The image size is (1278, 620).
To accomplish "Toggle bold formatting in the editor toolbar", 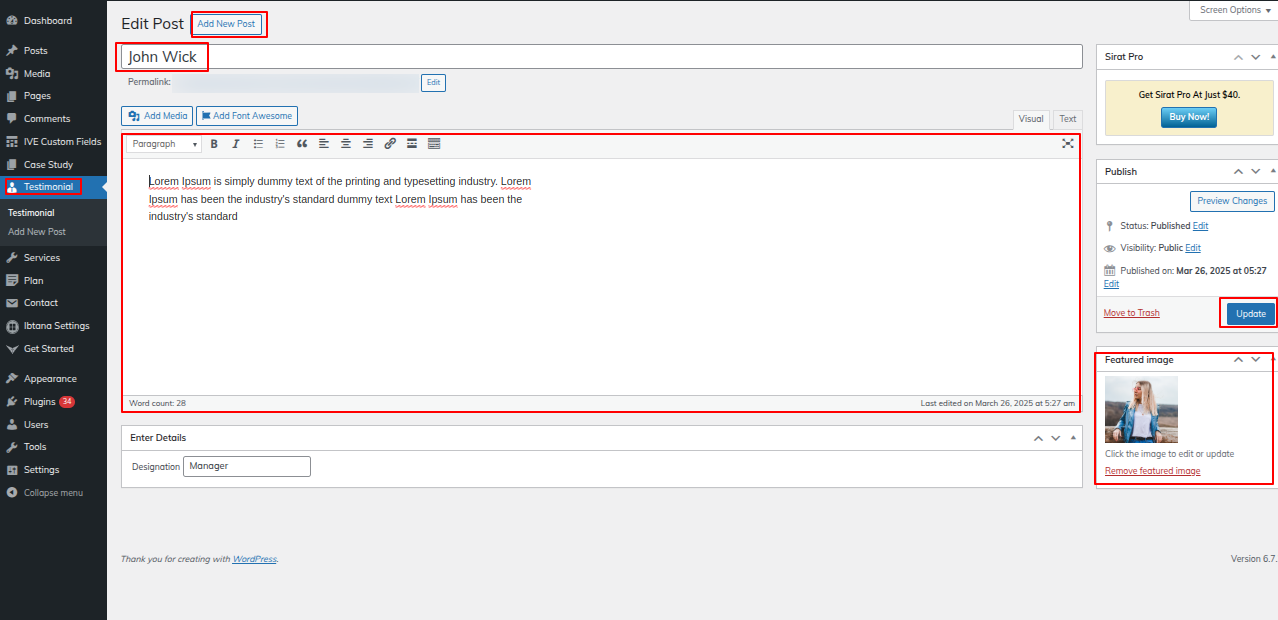I will pos(214,144).
